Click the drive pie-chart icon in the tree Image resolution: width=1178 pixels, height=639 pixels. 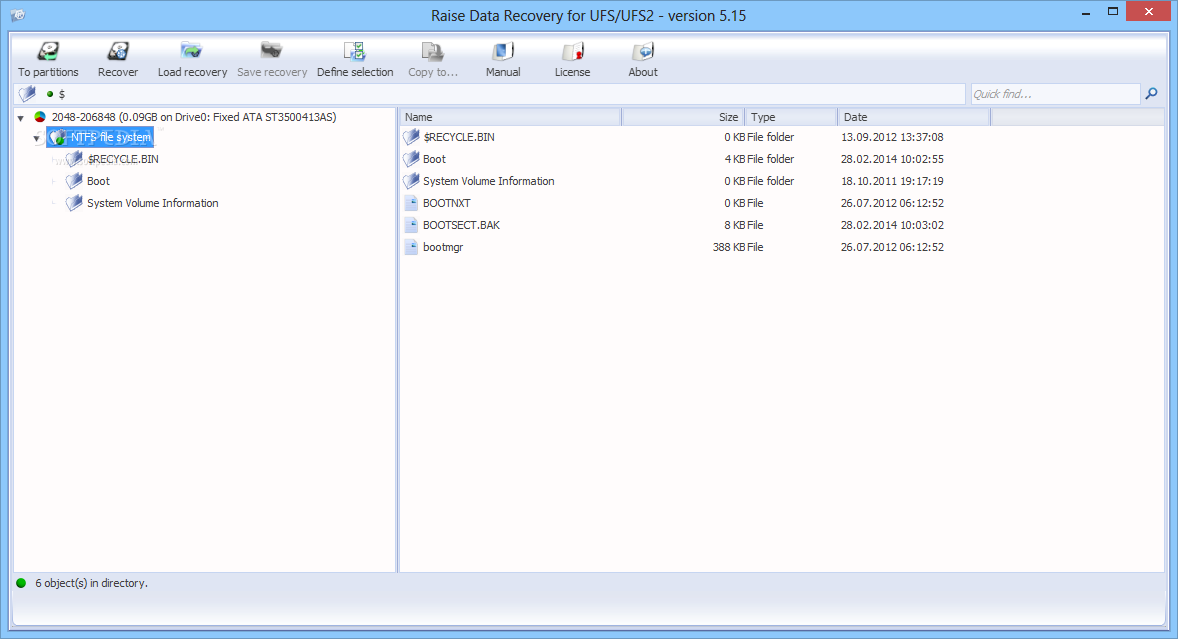pos(40,117)
